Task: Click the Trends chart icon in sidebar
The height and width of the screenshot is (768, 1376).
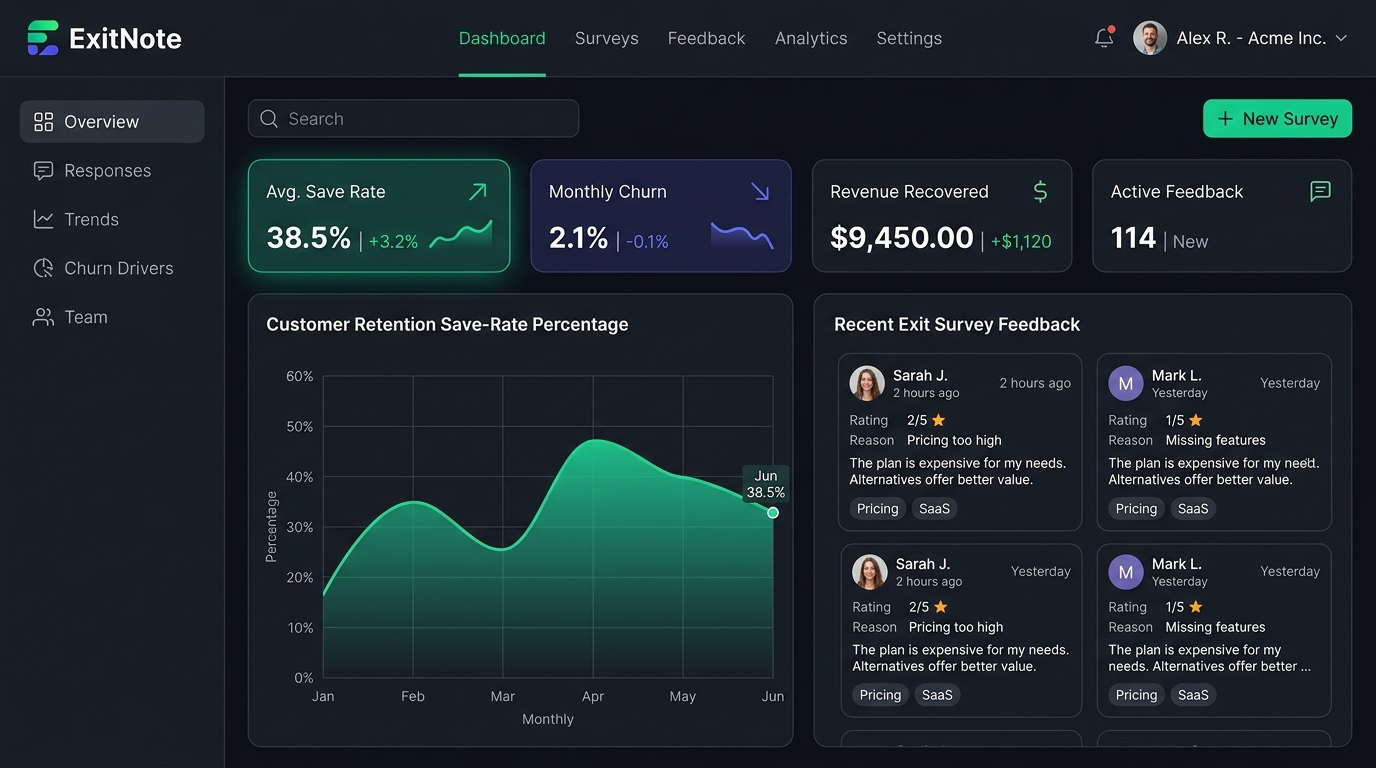Action: coord(43,219)
